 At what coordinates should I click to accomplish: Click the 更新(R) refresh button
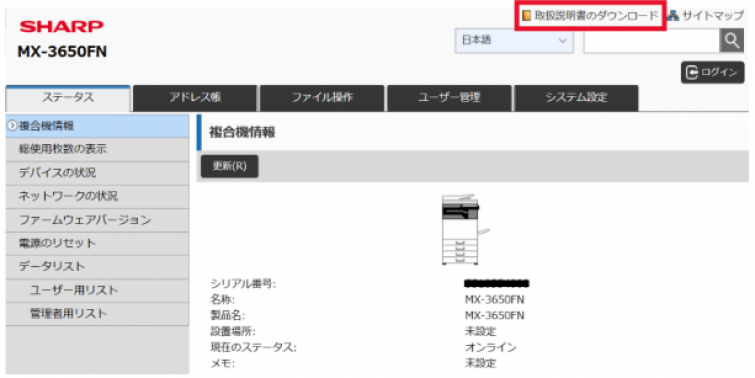click(x=230, y=166)
